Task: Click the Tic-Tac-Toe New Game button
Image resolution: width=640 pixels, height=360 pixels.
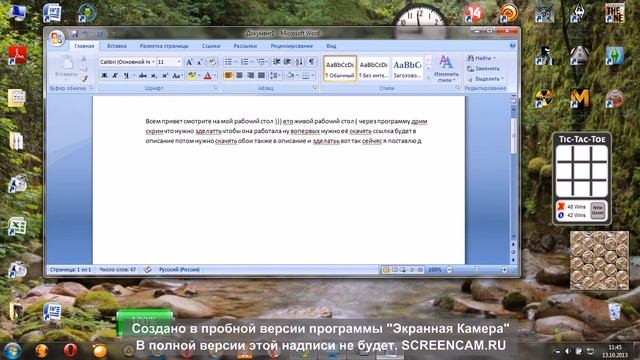Action: coord(597,211)
